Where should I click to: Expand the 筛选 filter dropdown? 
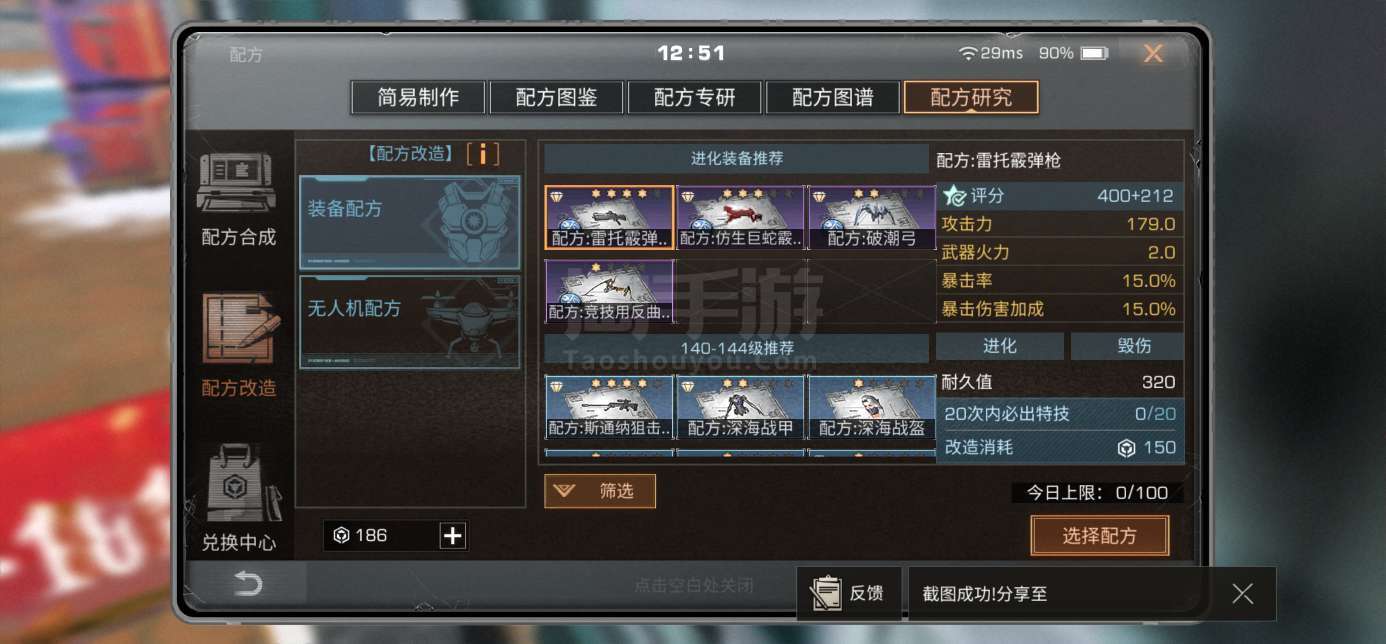[x=600, y=491]
